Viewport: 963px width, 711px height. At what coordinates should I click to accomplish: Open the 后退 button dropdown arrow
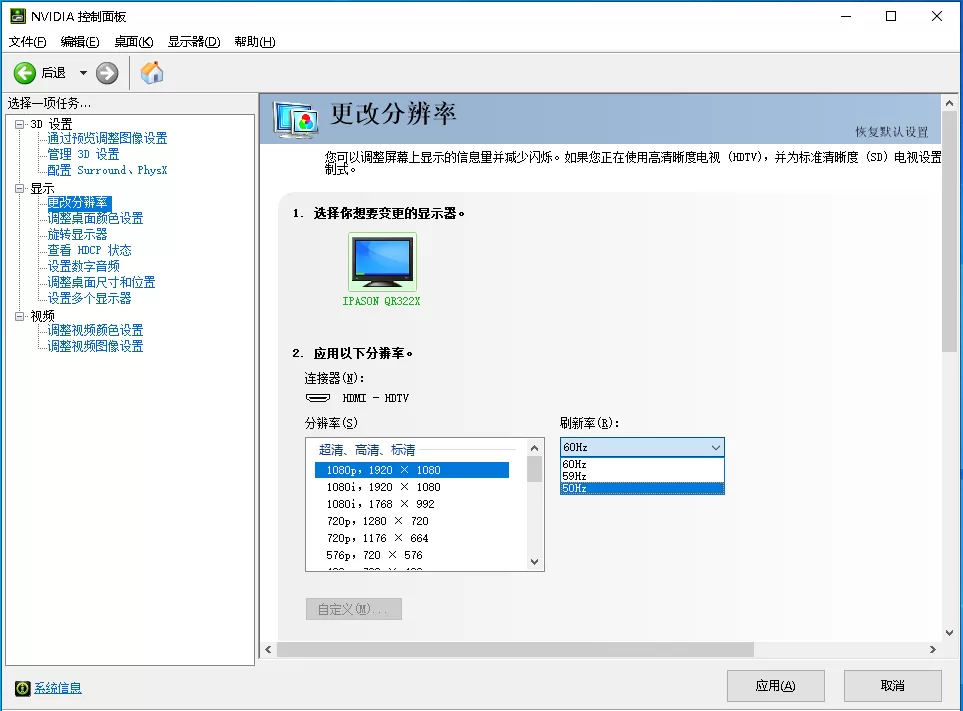[x=83, y=72]
